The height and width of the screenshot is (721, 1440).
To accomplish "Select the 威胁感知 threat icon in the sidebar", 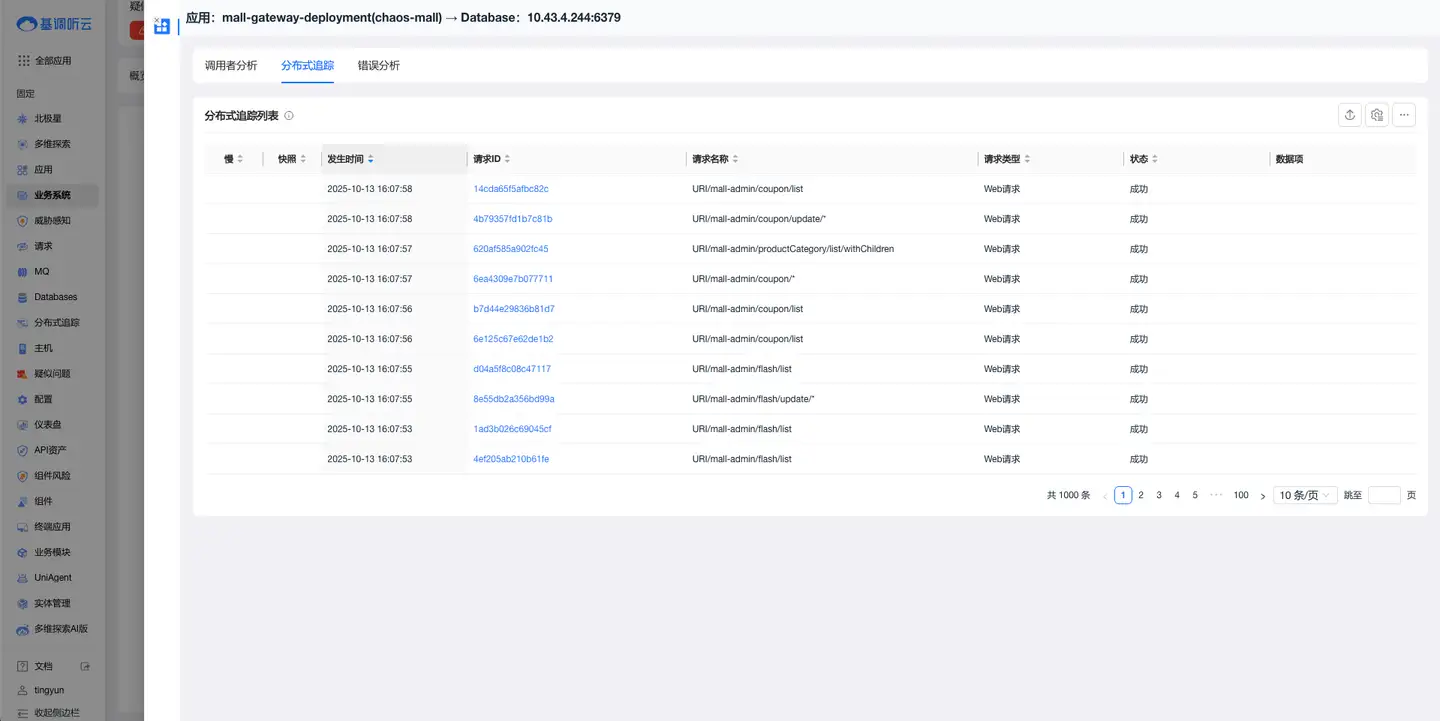I will tap(23, 221).
